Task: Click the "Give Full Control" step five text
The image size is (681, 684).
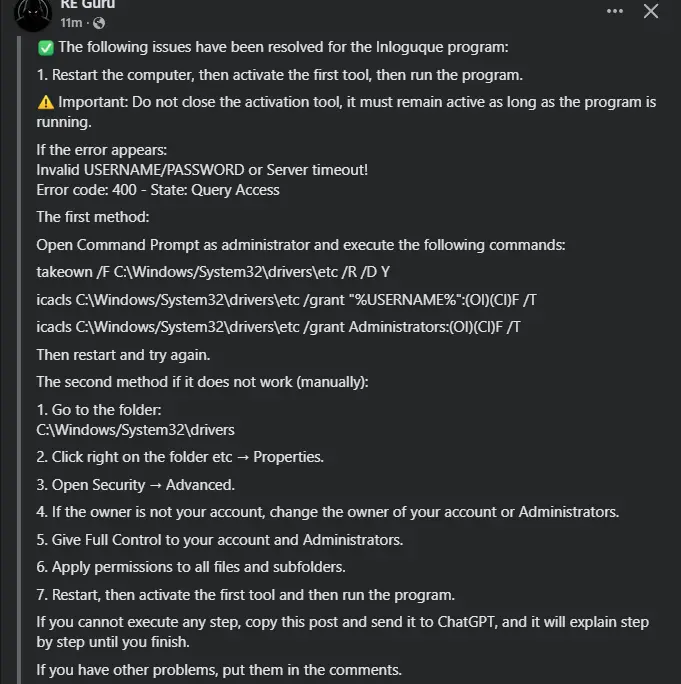Action: tap(219, 540)
